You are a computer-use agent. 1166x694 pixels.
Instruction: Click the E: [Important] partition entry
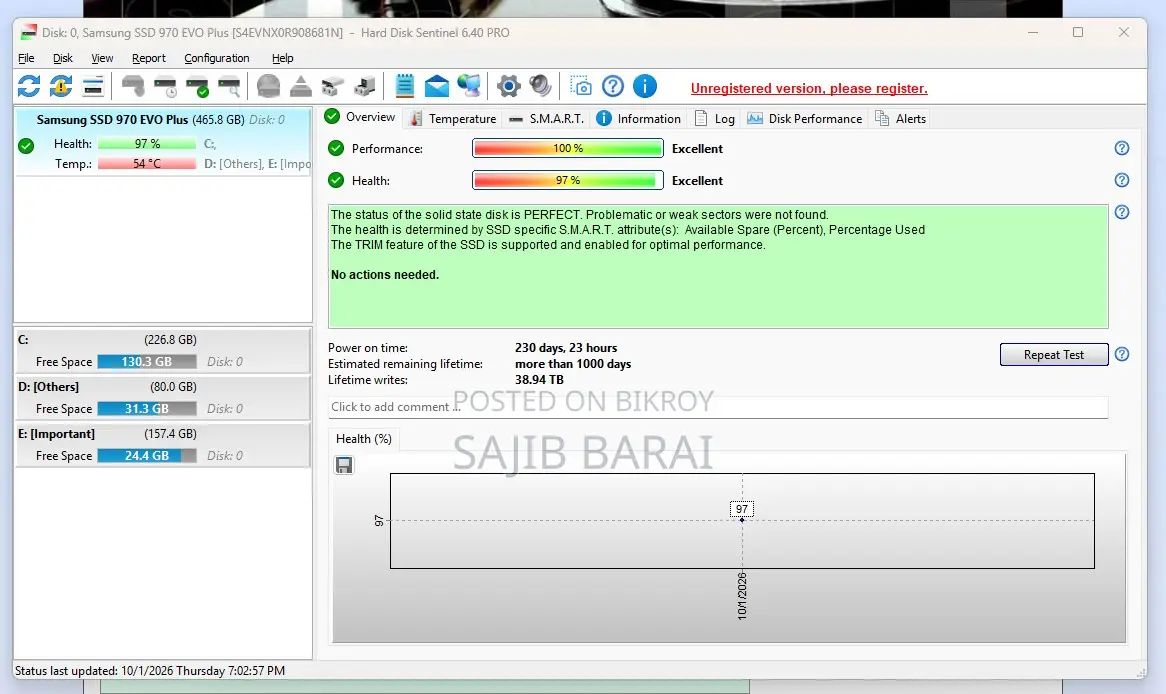(163, 445)
